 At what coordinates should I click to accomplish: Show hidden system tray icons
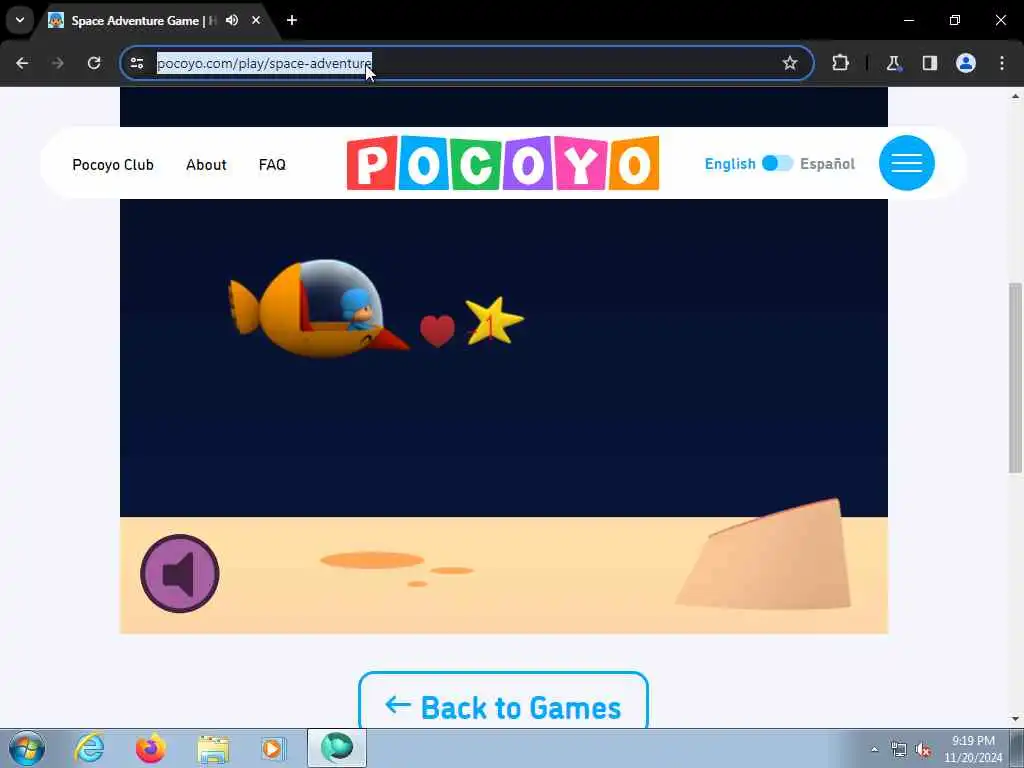coord(874,749)
